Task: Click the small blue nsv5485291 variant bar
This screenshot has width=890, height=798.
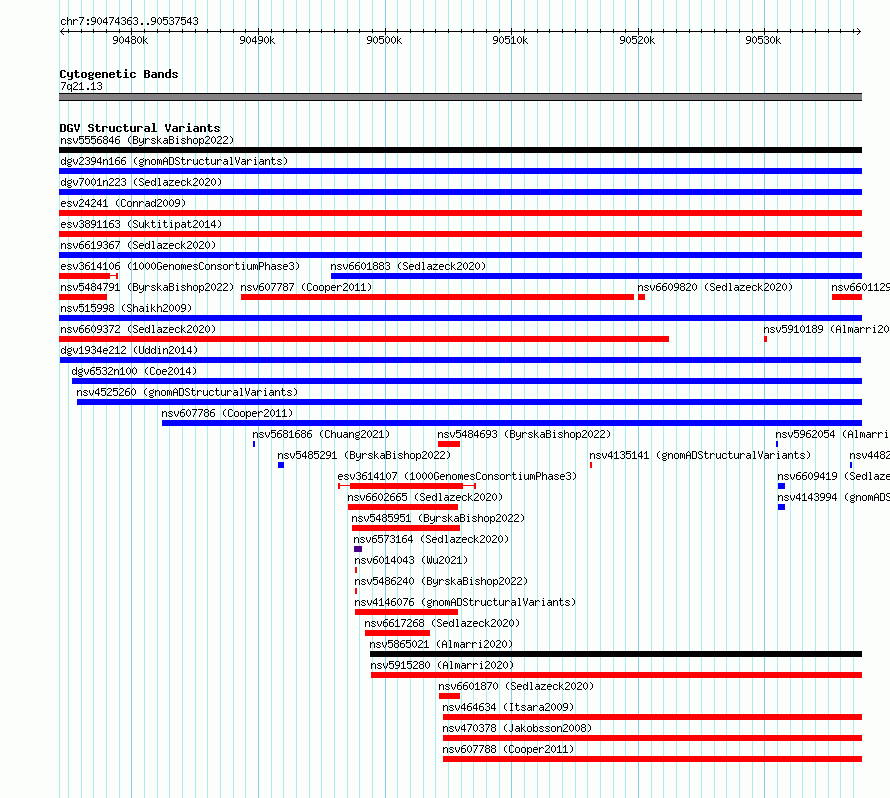Action: 281,465
